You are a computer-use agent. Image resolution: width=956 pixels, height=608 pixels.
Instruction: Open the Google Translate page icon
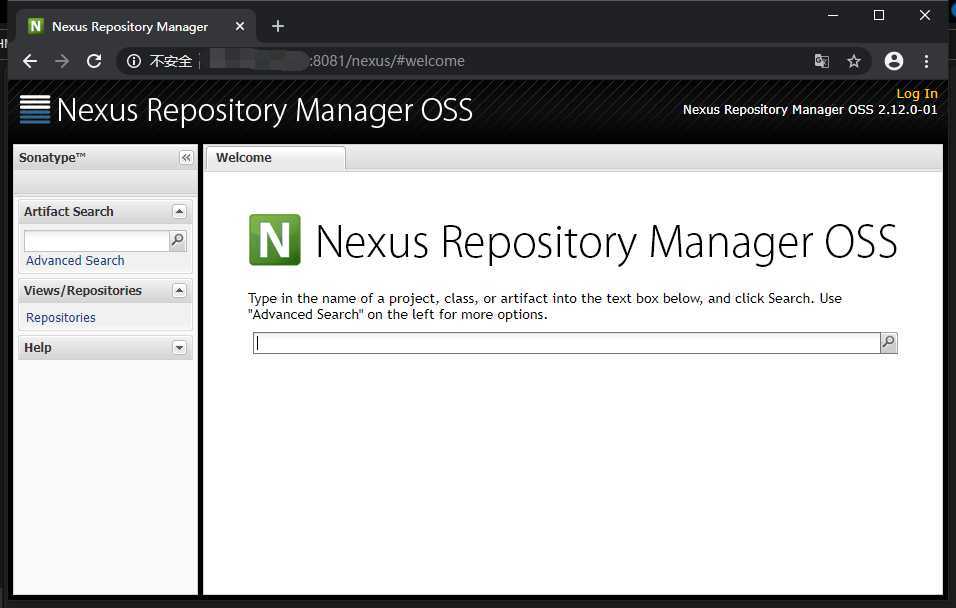tap(822, 61)
